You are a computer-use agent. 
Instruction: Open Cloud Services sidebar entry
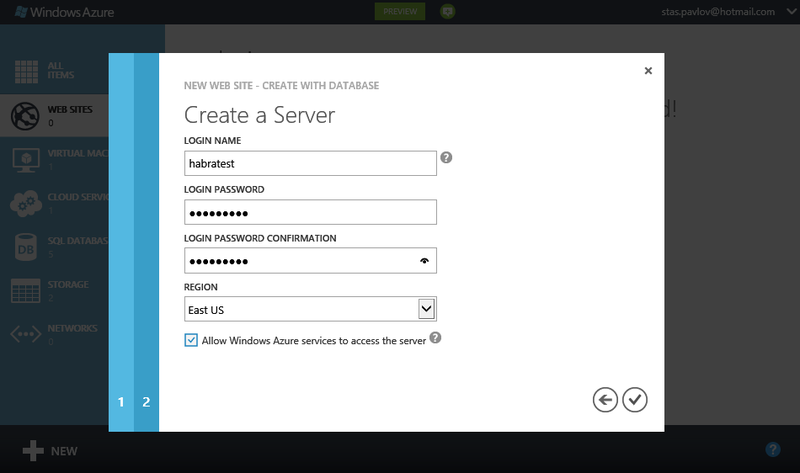pos(55,203)
